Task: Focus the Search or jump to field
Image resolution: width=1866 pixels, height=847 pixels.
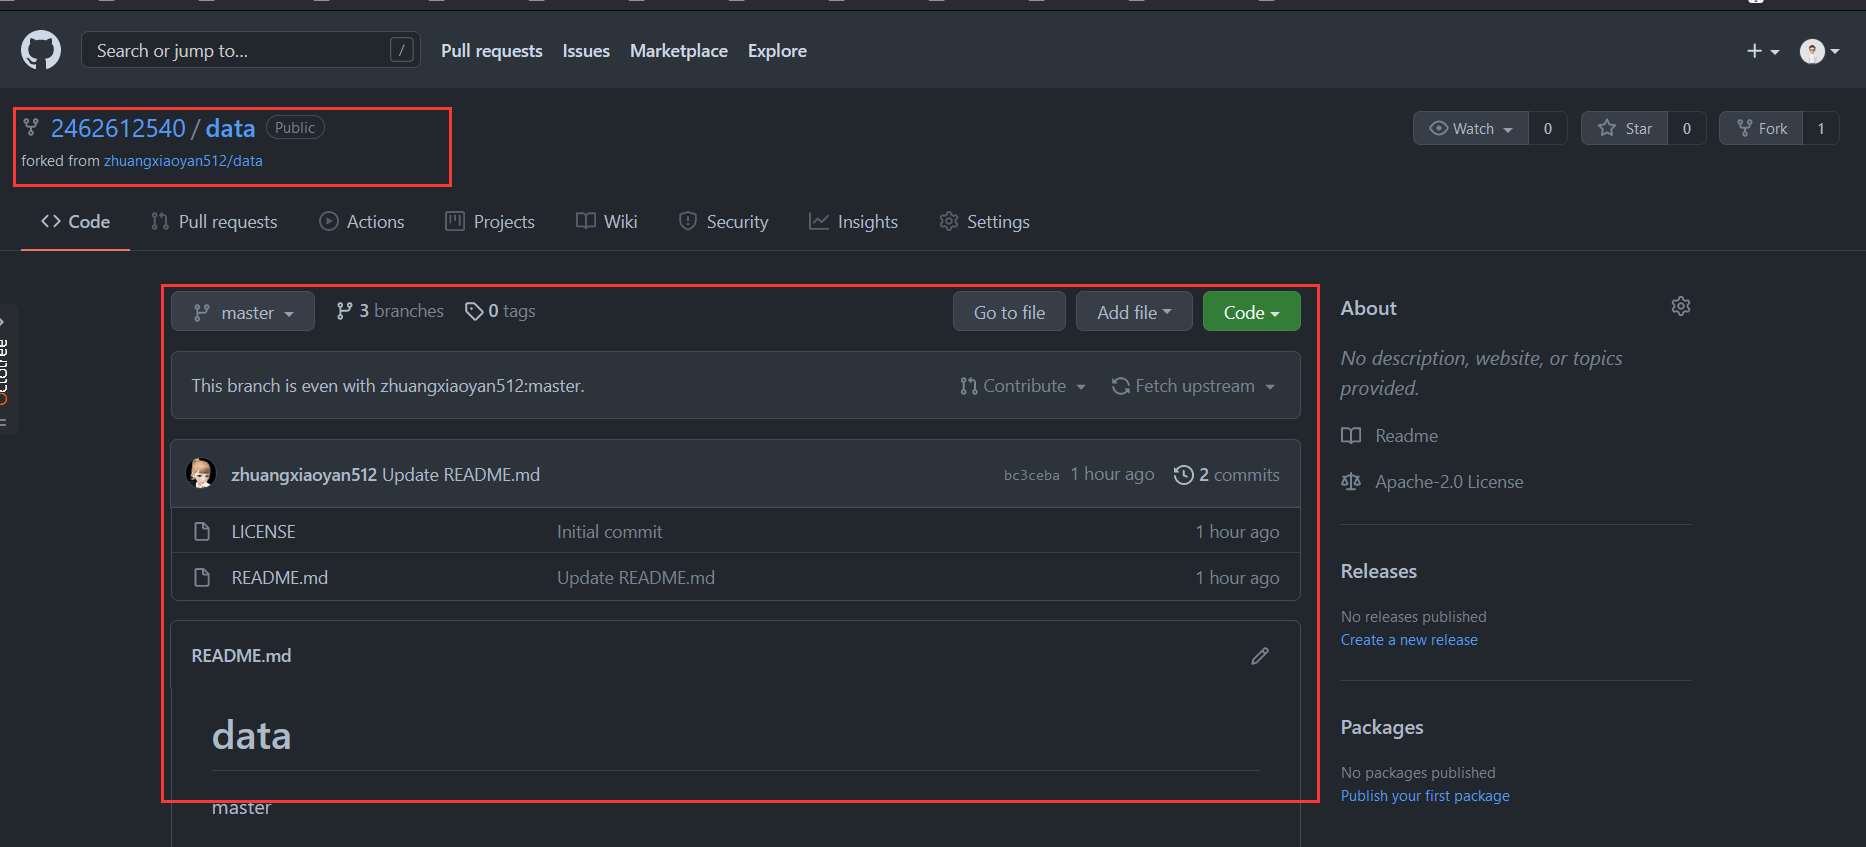Action: click(250, 50)
